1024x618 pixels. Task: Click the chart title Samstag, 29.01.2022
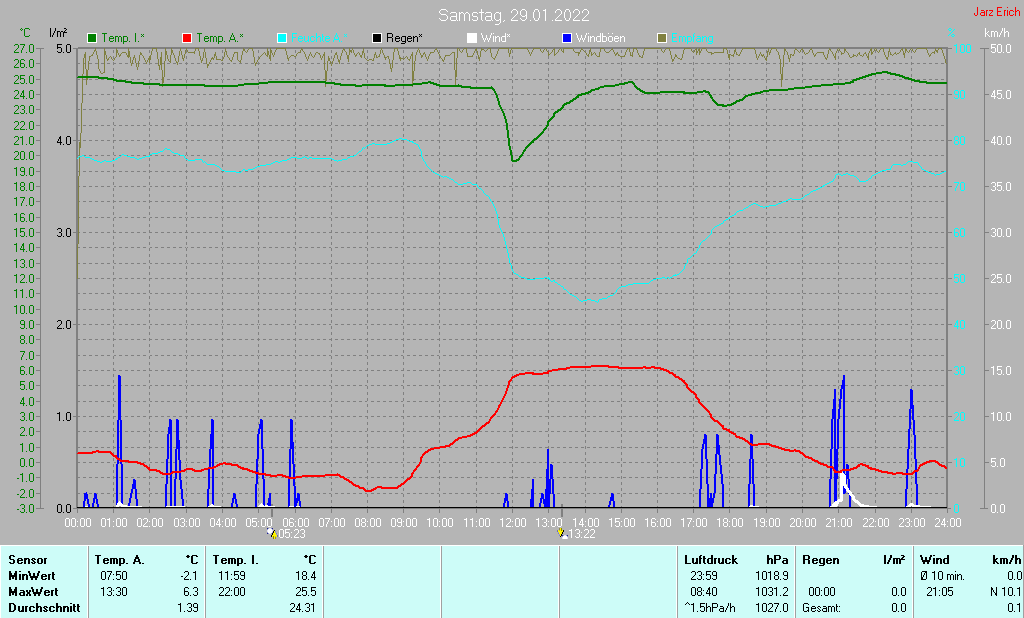513,15
